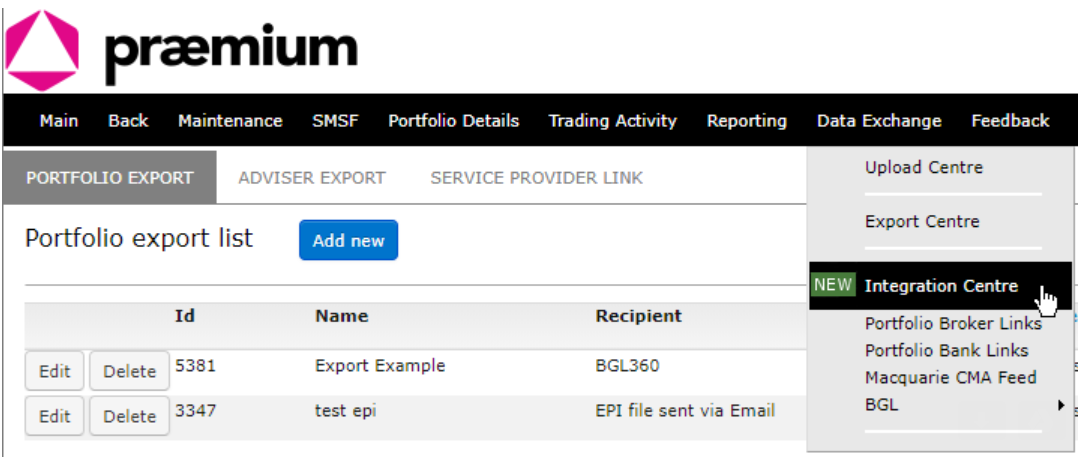Open the Maintenance menu
Screen dimensions: 1083x461
point(230,121)
